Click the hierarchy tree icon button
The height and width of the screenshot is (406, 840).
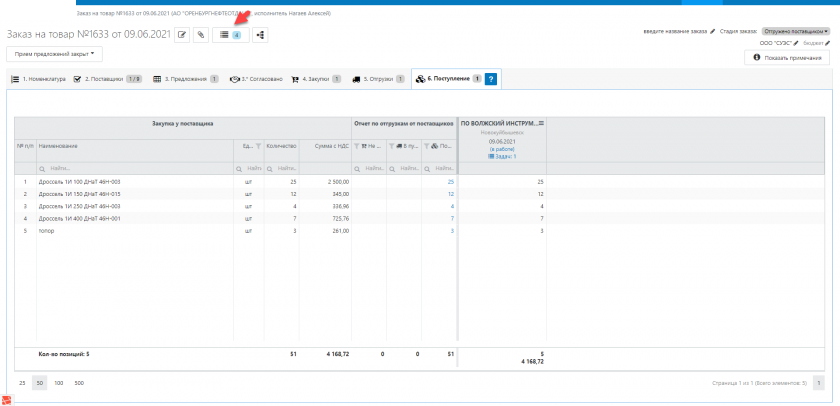(x=261, y=35)
